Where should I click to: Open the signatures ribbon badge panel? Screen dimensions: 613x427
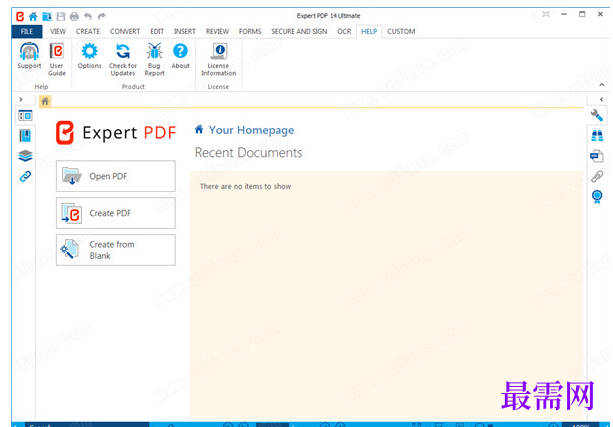pyautogui.click(x=597, y=197)
